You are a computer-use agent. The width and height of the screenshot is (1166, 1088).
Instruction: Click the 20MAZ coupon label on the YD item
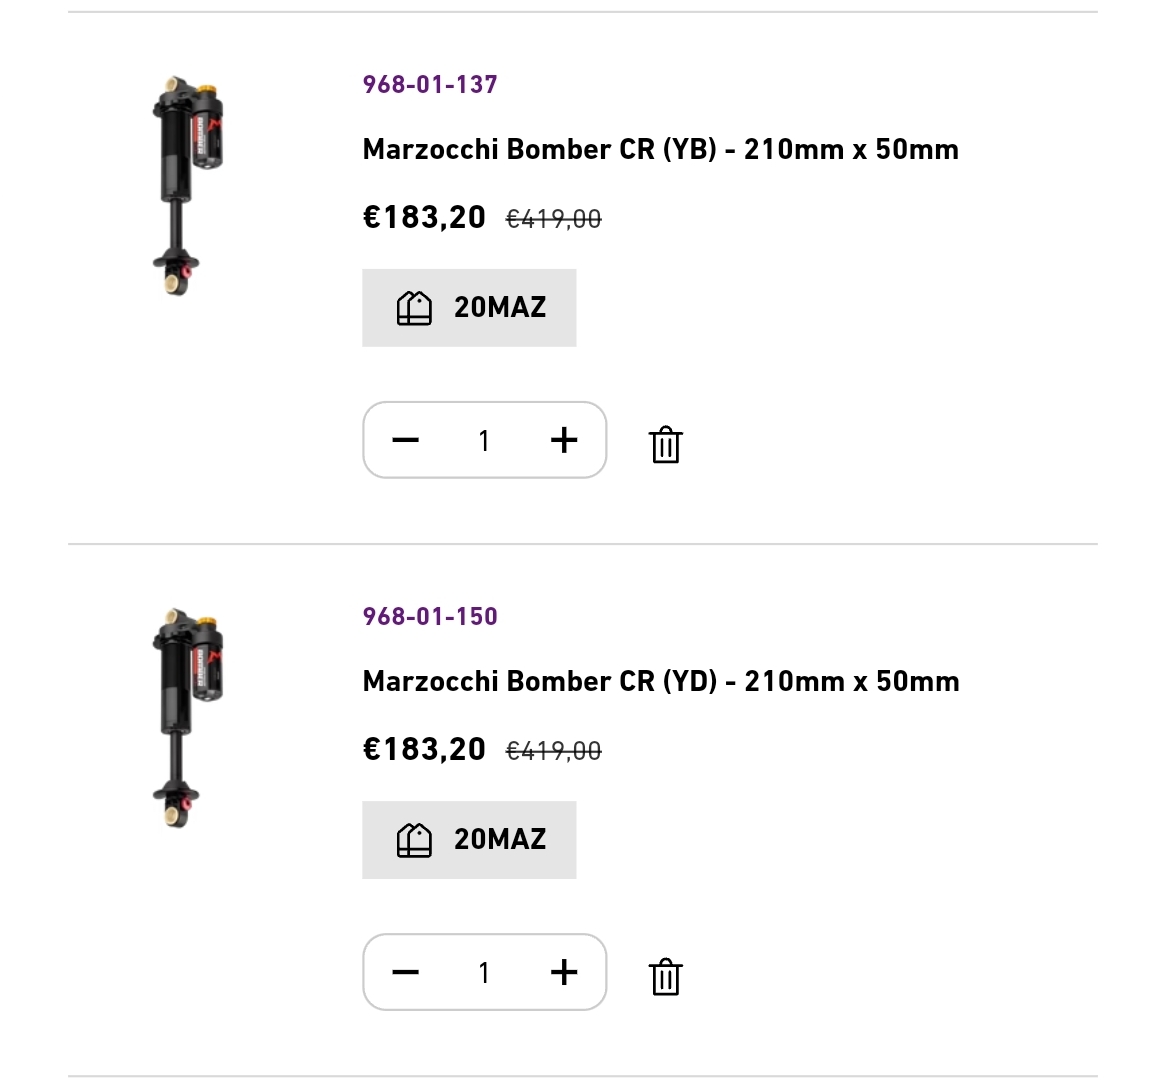[500, 839]
